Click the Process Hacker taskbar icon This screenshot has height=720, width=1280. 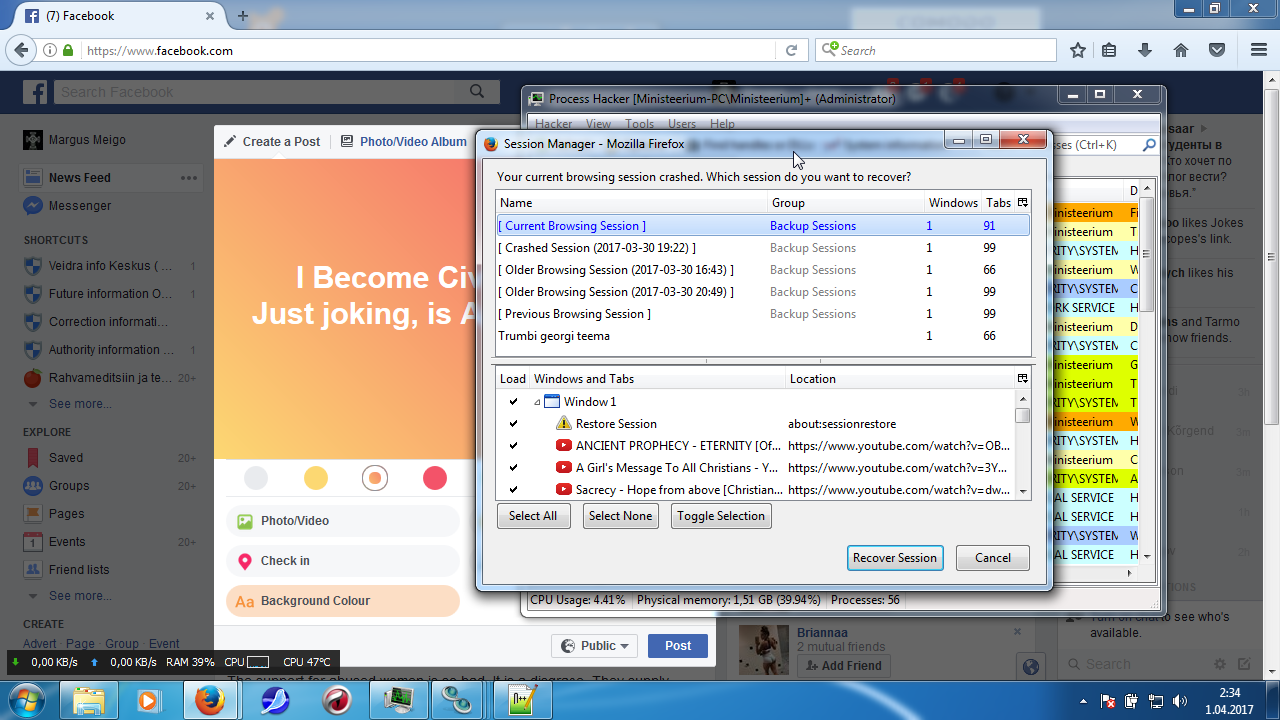(401, 699)
